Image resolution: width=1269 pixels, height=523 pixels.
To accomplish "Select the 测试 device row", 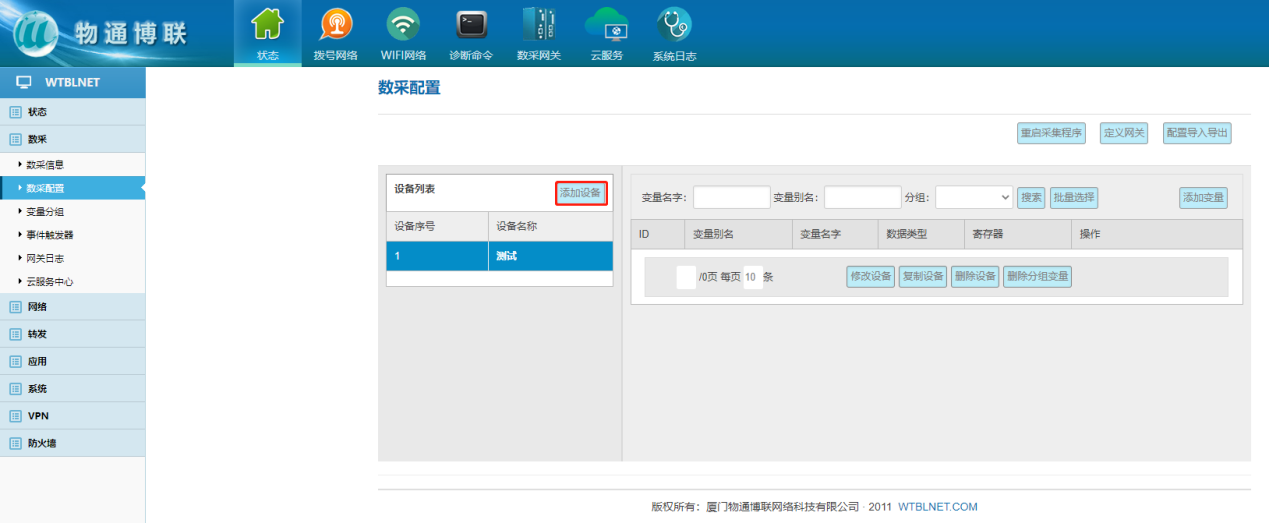I will (500, 256).
